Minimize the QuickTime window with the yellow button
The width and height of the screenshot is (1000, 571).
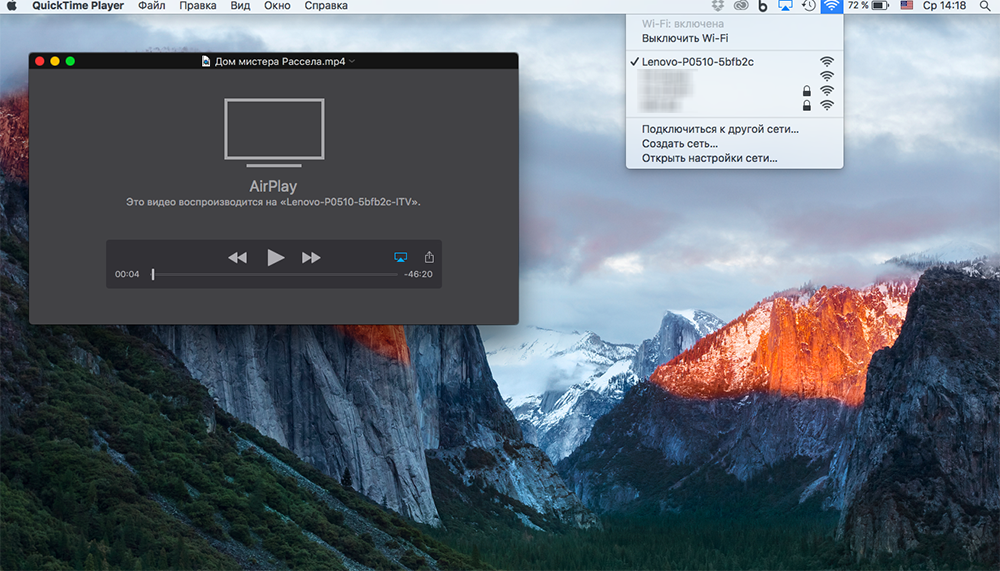tap(55, 61)
